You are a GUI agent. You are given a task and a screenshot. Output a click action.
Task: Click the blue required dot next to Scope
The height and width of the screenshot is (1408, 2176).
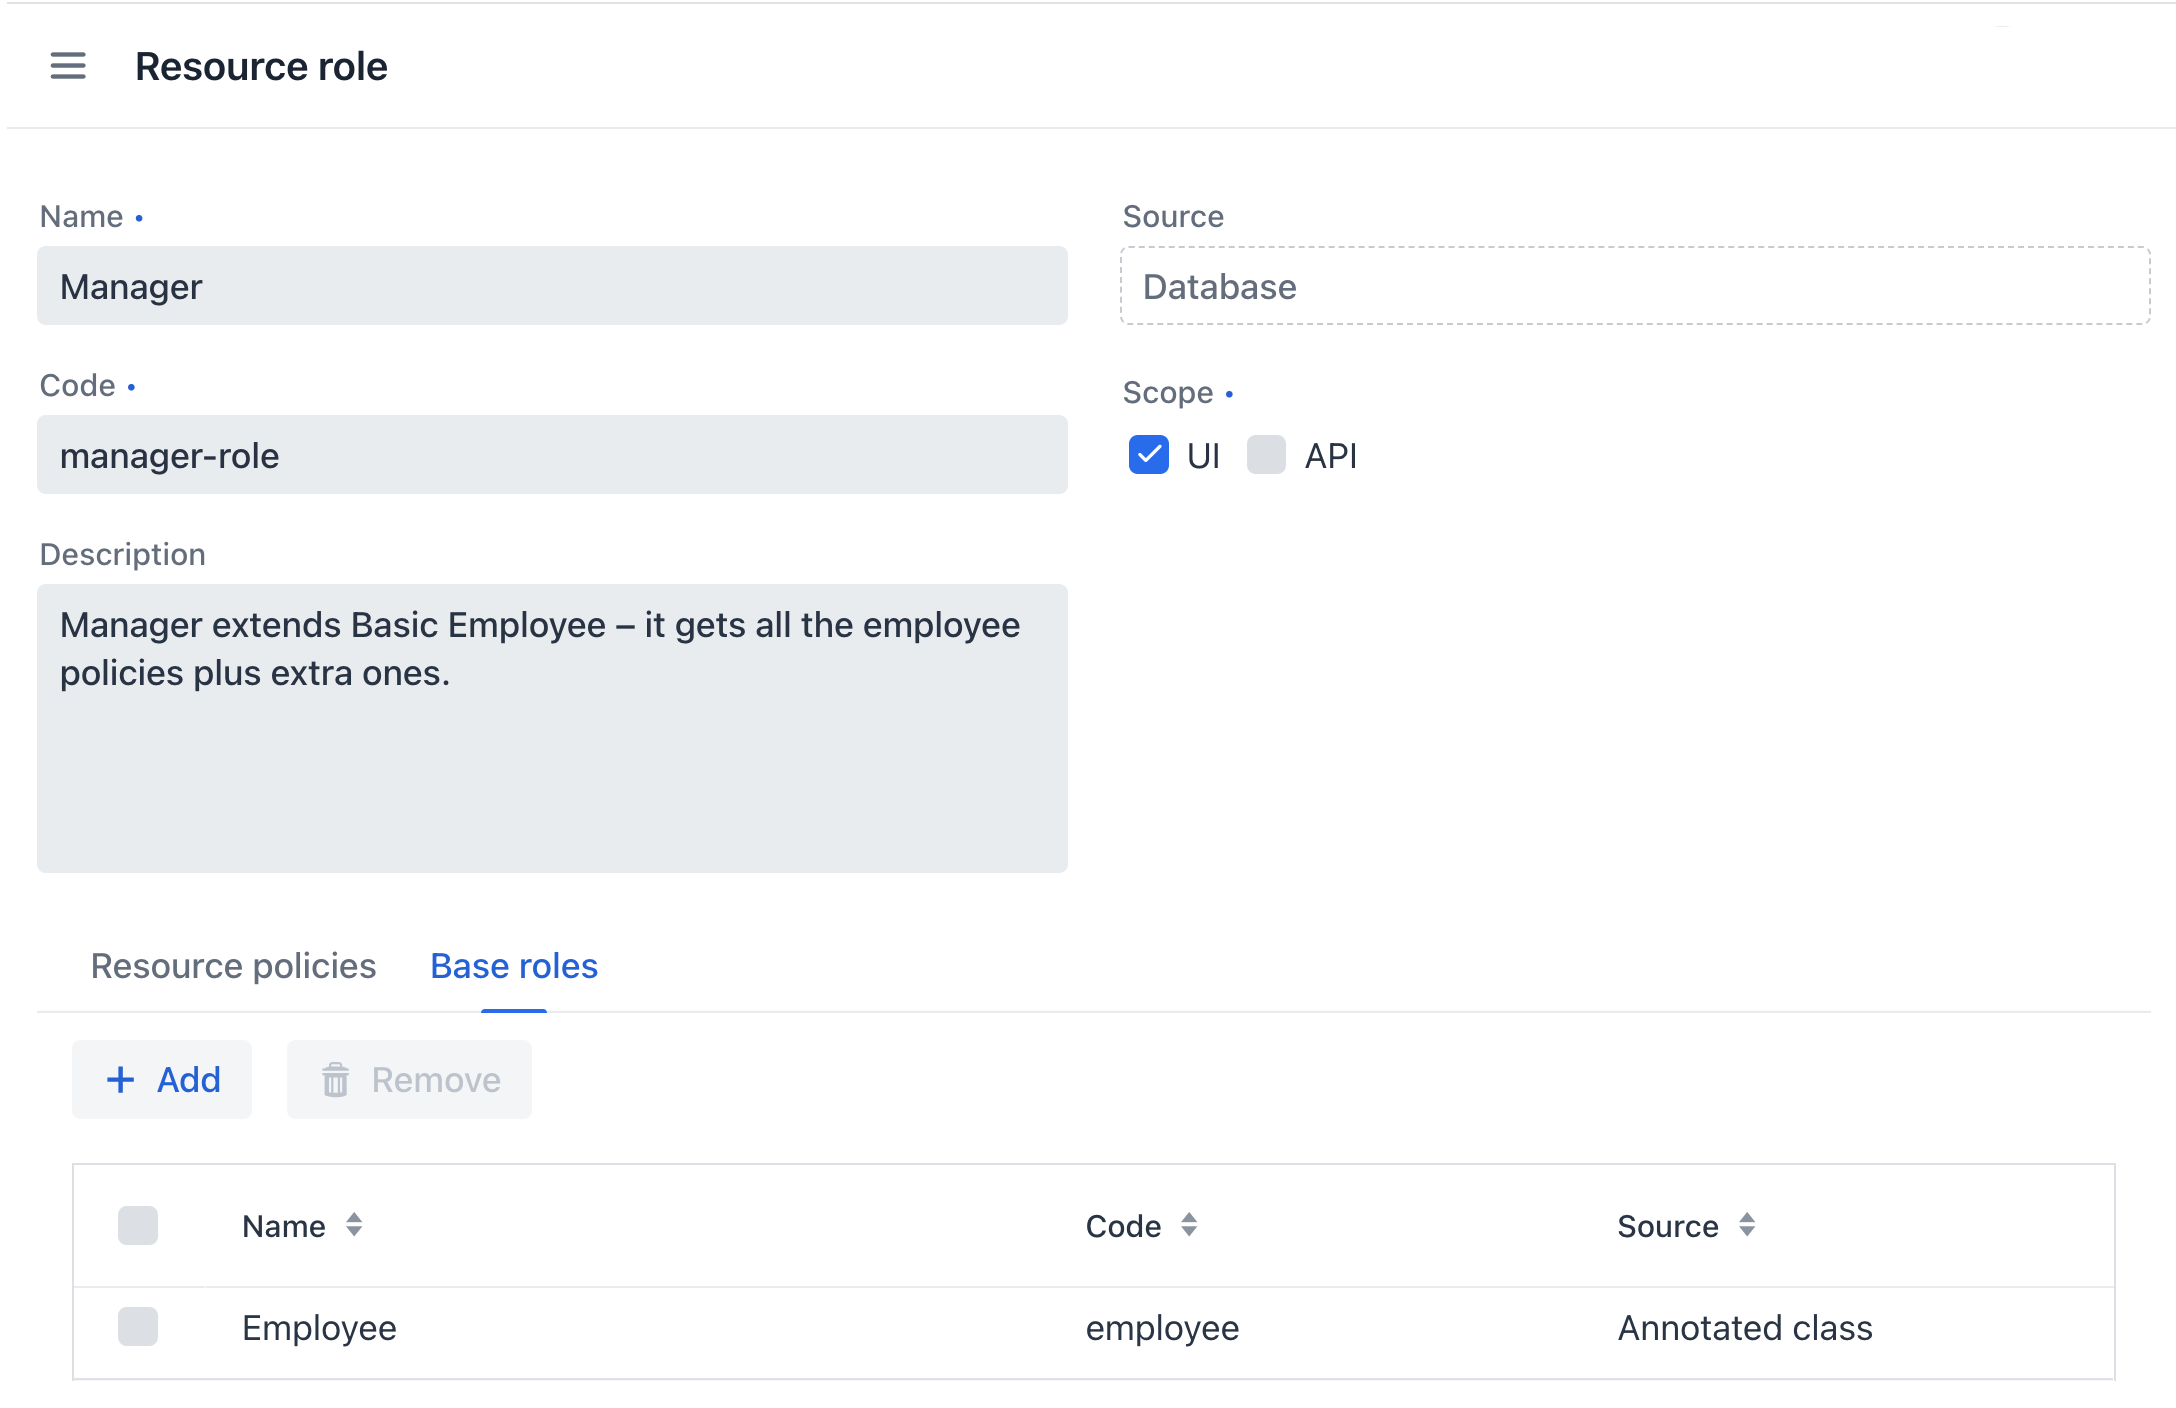tap(1230, 393)
